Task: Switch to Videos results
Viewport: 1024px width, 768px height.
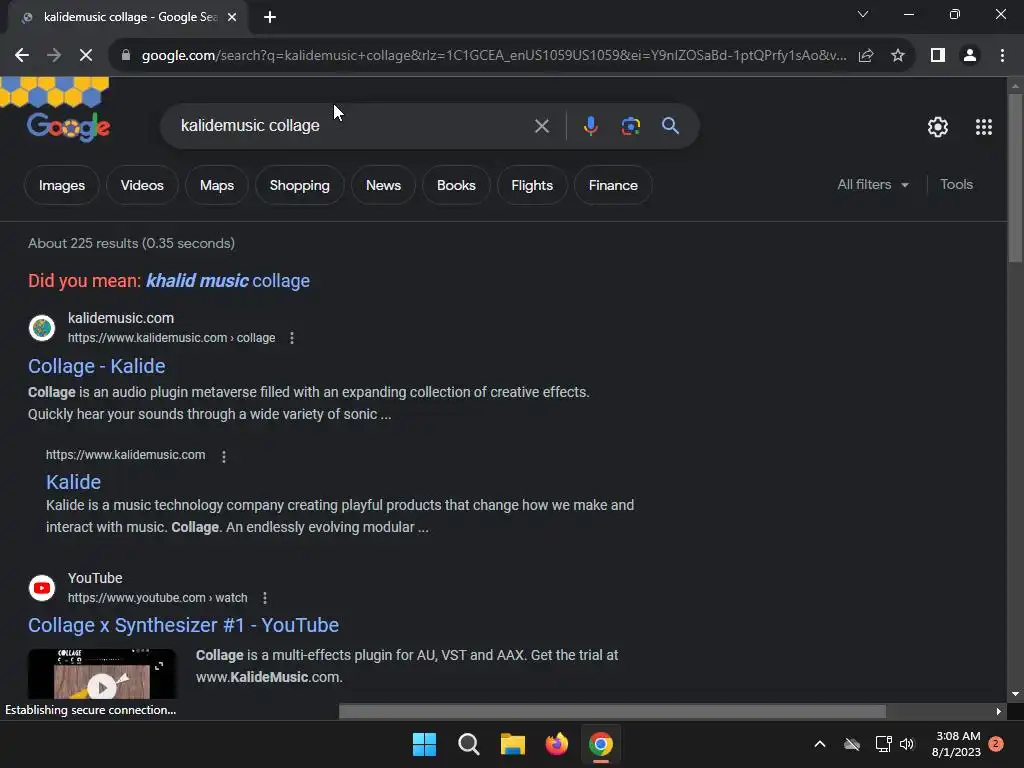Action: (142, 185)
